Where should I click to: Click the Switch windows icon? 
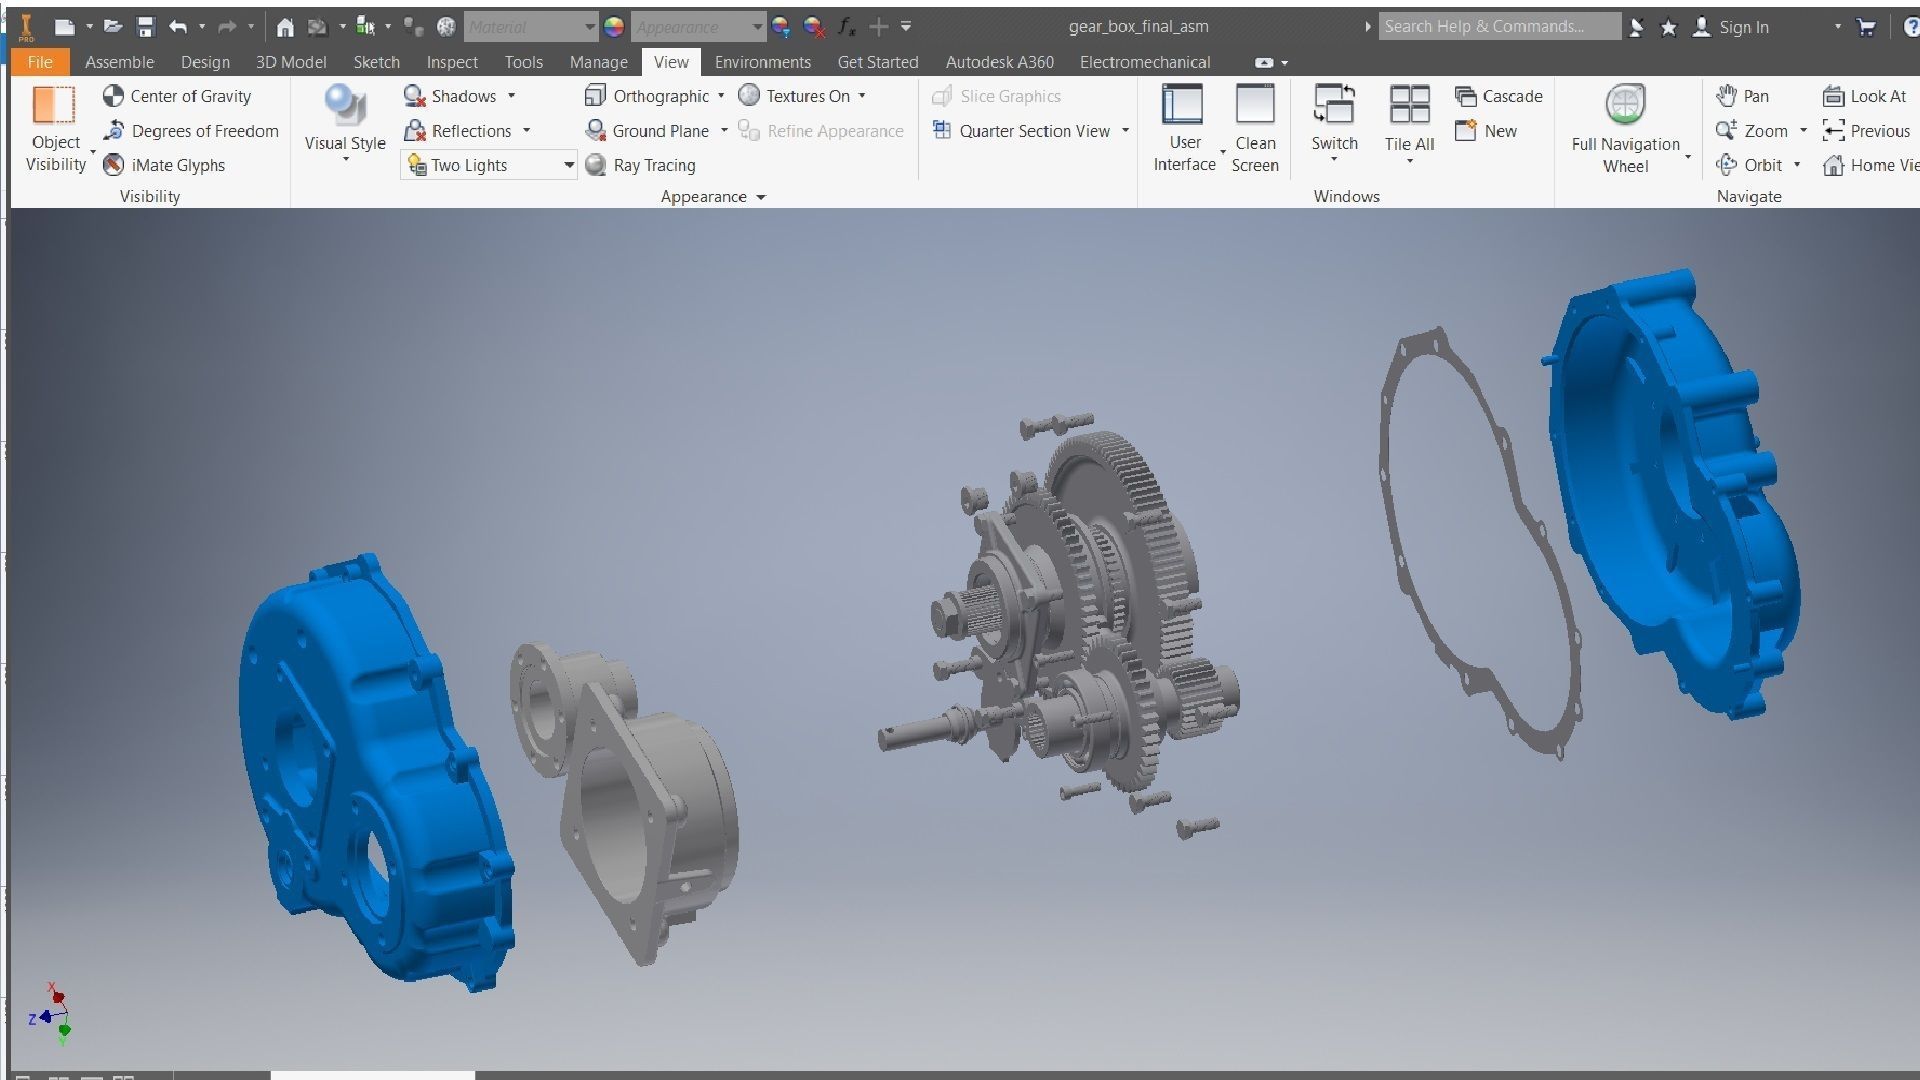(x=1334, y=104)
